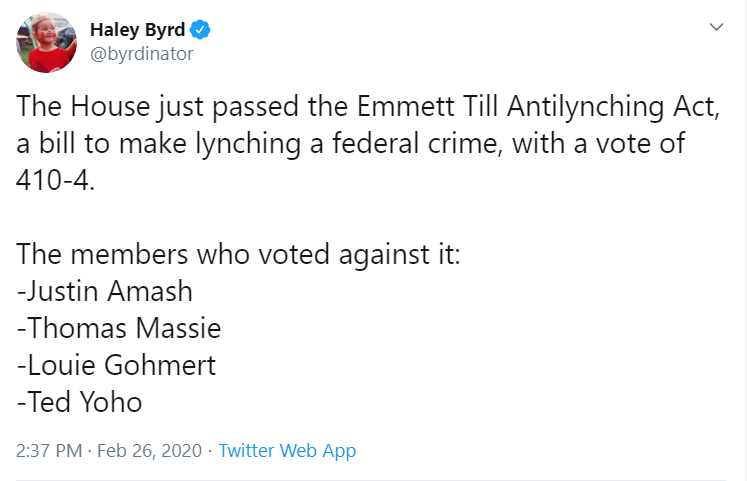Click Haley Byrd's profile avatar
This screenshot has width=747, height=481.
coord(46,43)
